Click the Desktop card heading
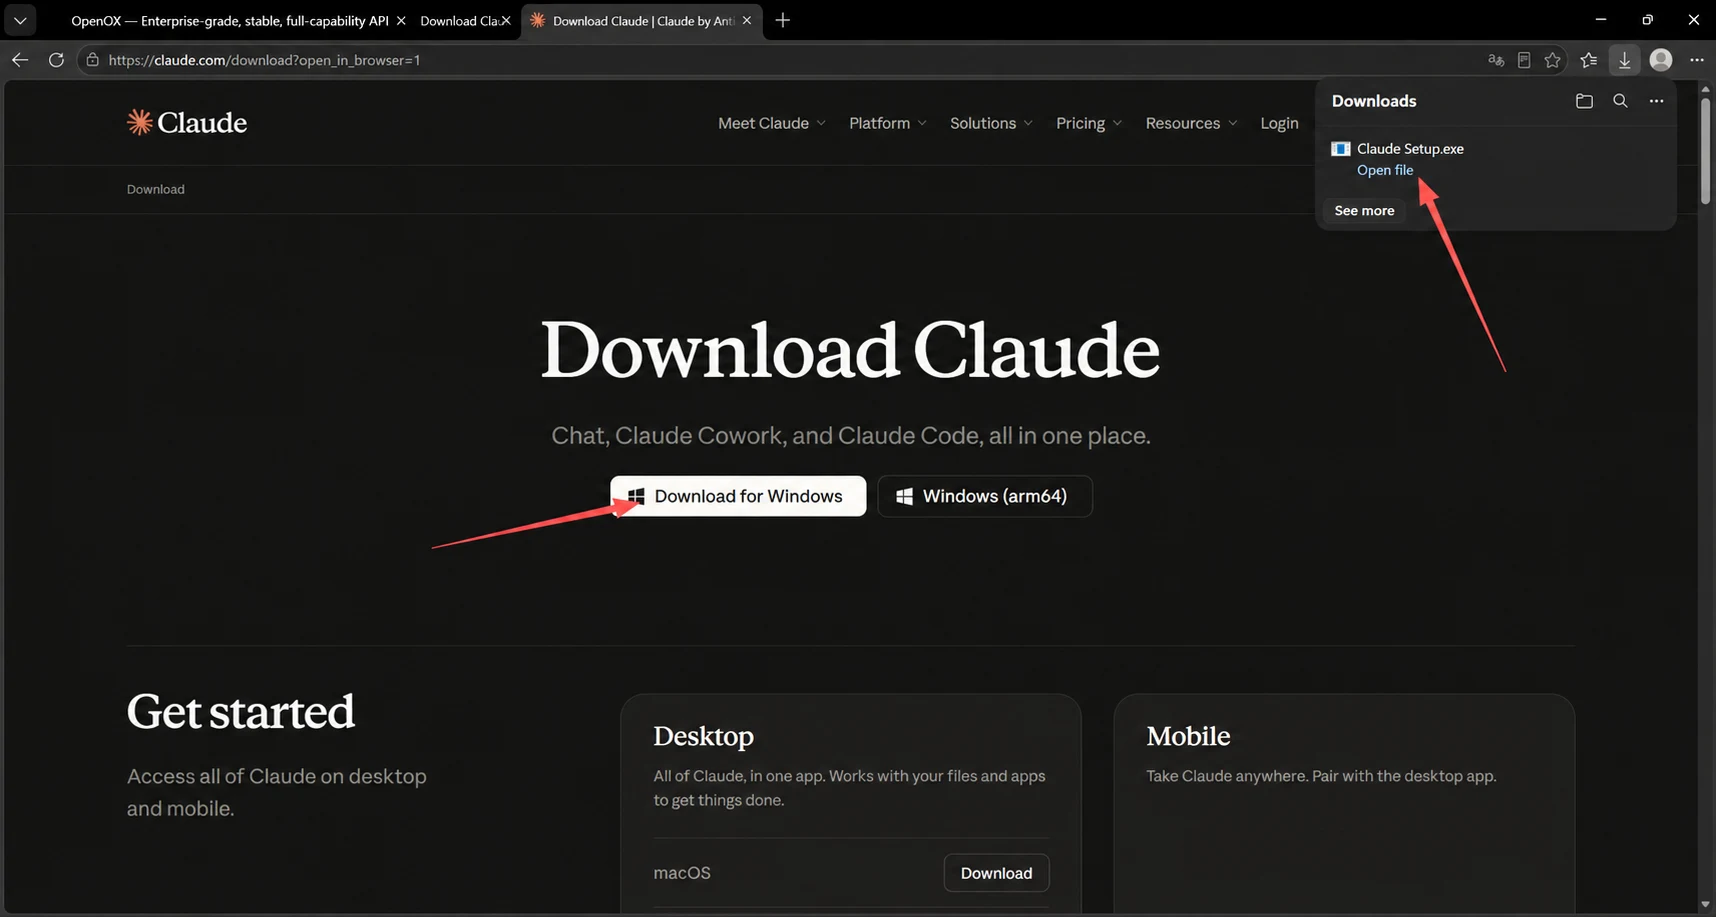Viewport: 1716px width, 917px height. tap(704, 736)
